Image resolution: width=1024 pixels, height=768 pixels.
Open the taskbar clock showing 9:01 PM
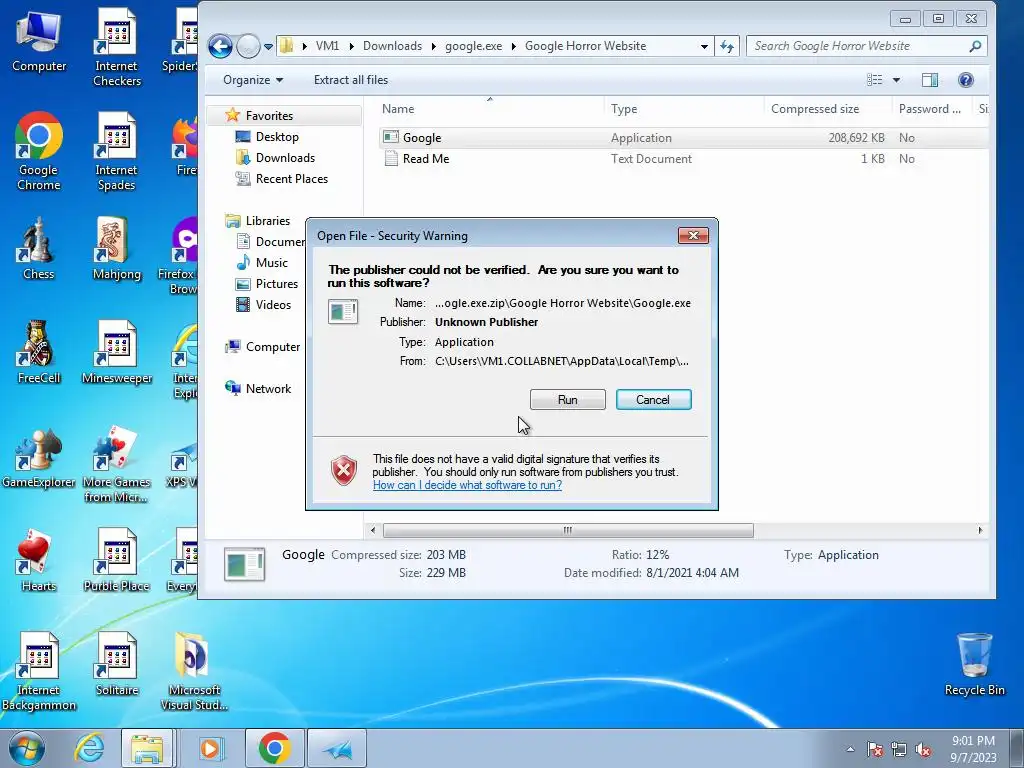(x=973, y=749)
